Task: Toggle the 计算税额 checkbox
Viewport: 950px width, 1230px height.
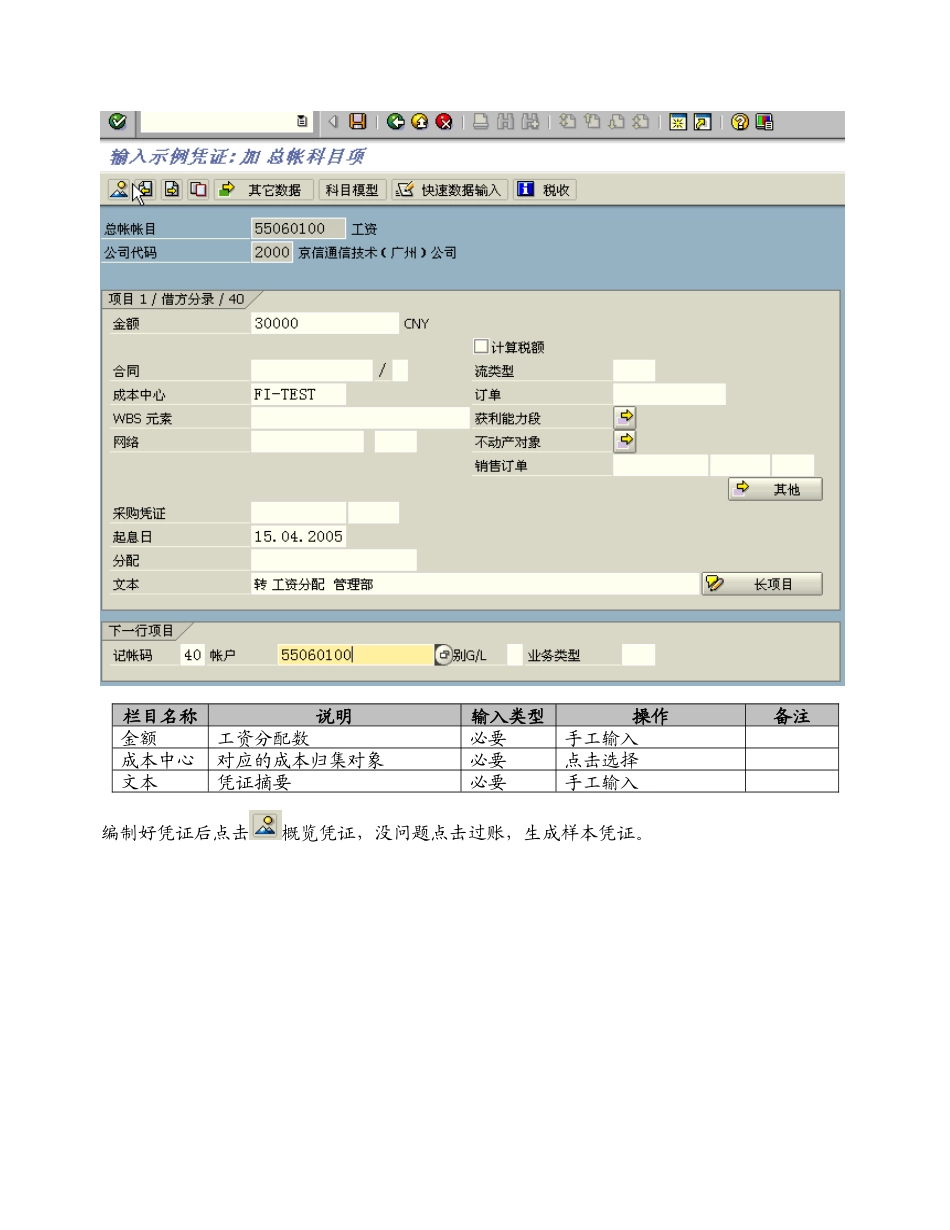Action: (481, 347)
